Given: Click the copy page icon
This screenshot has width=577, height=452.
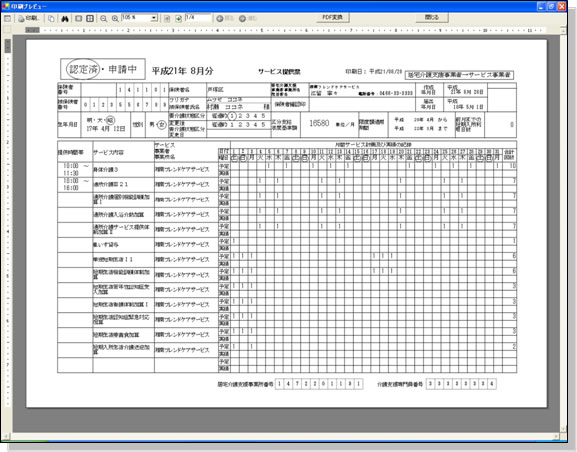Looking at the screenshot, I should pos(52,18).
